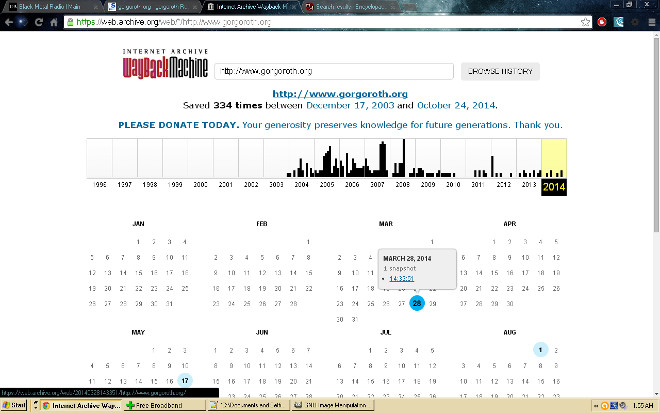Open the Chrome hamburger menu
Image resolution: width=660 pixels, height=413 pixels.
pyautogui.click(x=652, y=22)
